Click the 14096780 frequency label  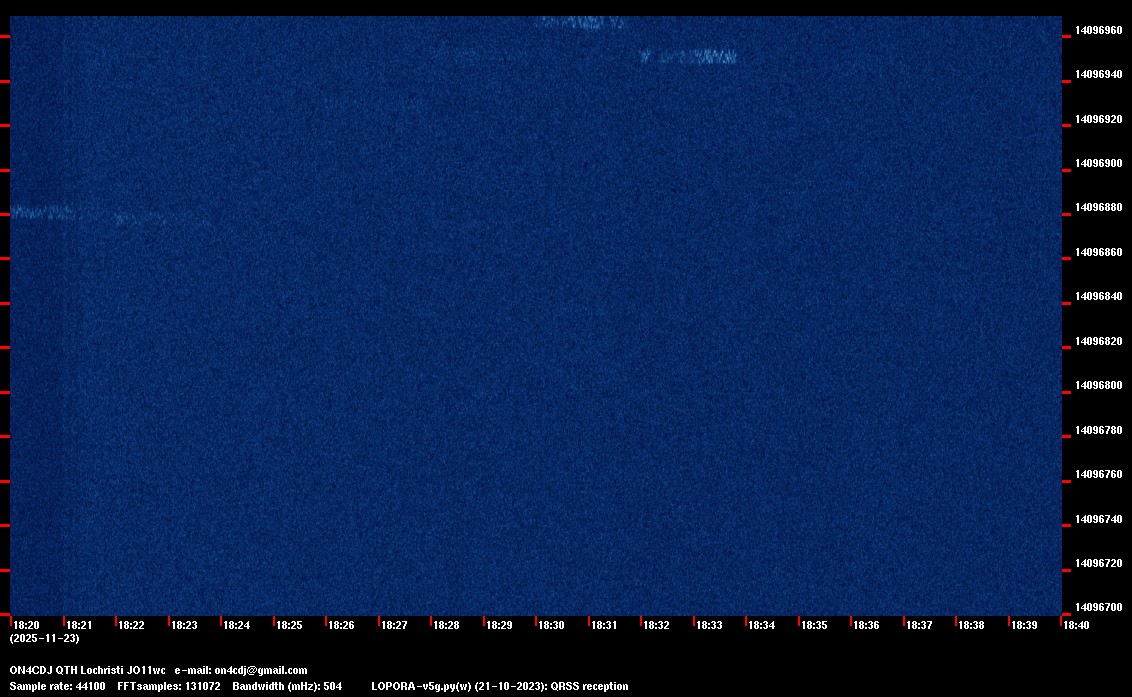tap(1099, 430)
